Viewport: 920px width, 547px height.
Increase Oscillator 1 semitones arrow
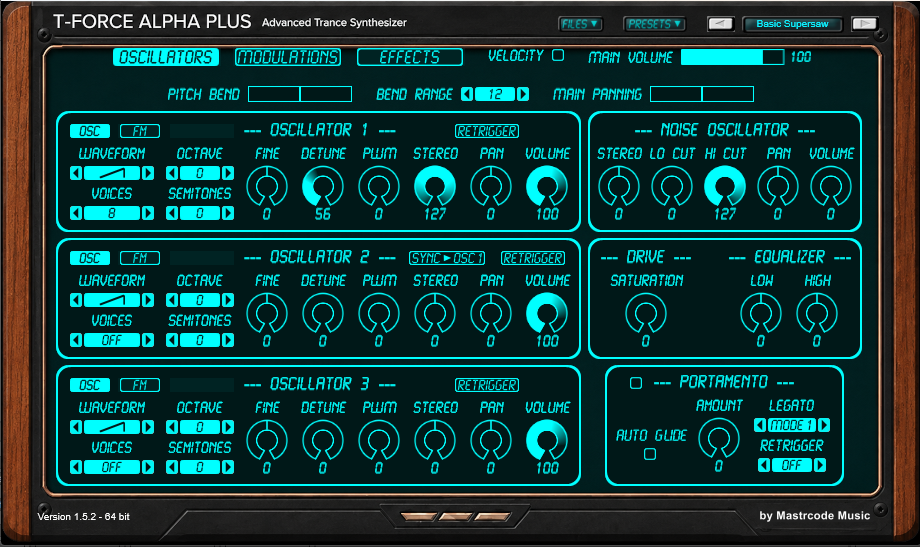(x=228, y=213)
